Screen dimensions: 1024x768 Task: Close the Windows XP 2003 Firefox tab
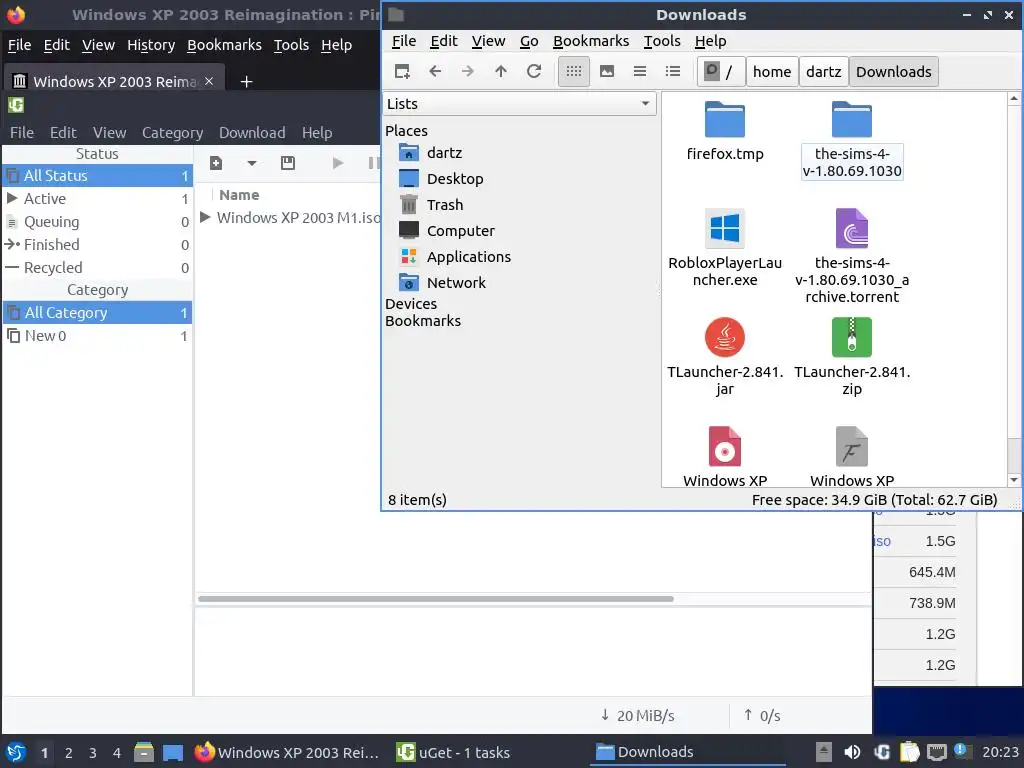click(209, 81)
